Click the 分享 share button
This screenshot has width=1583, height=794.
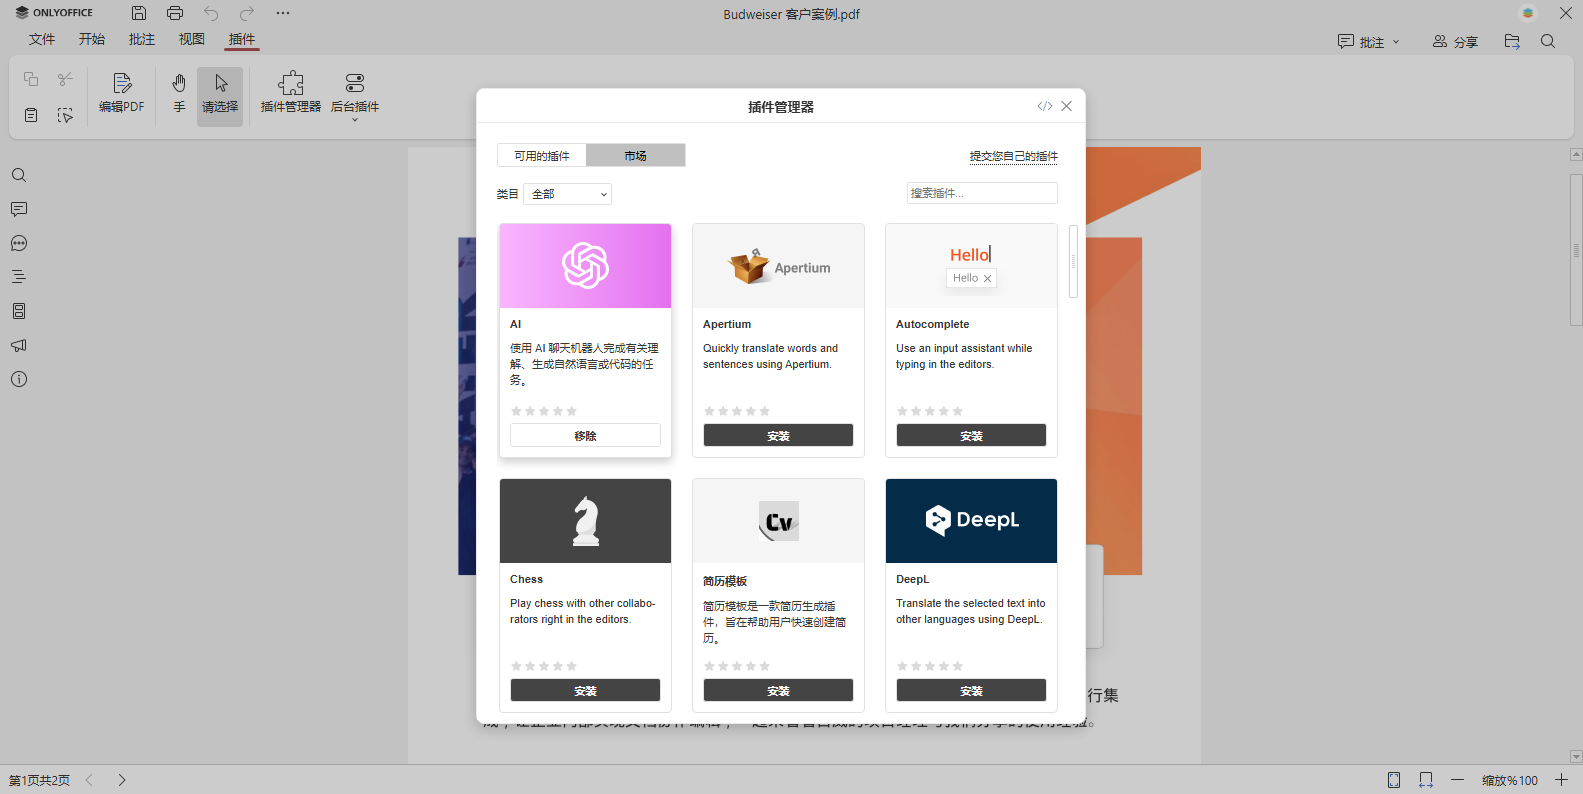coord(1455,42)
